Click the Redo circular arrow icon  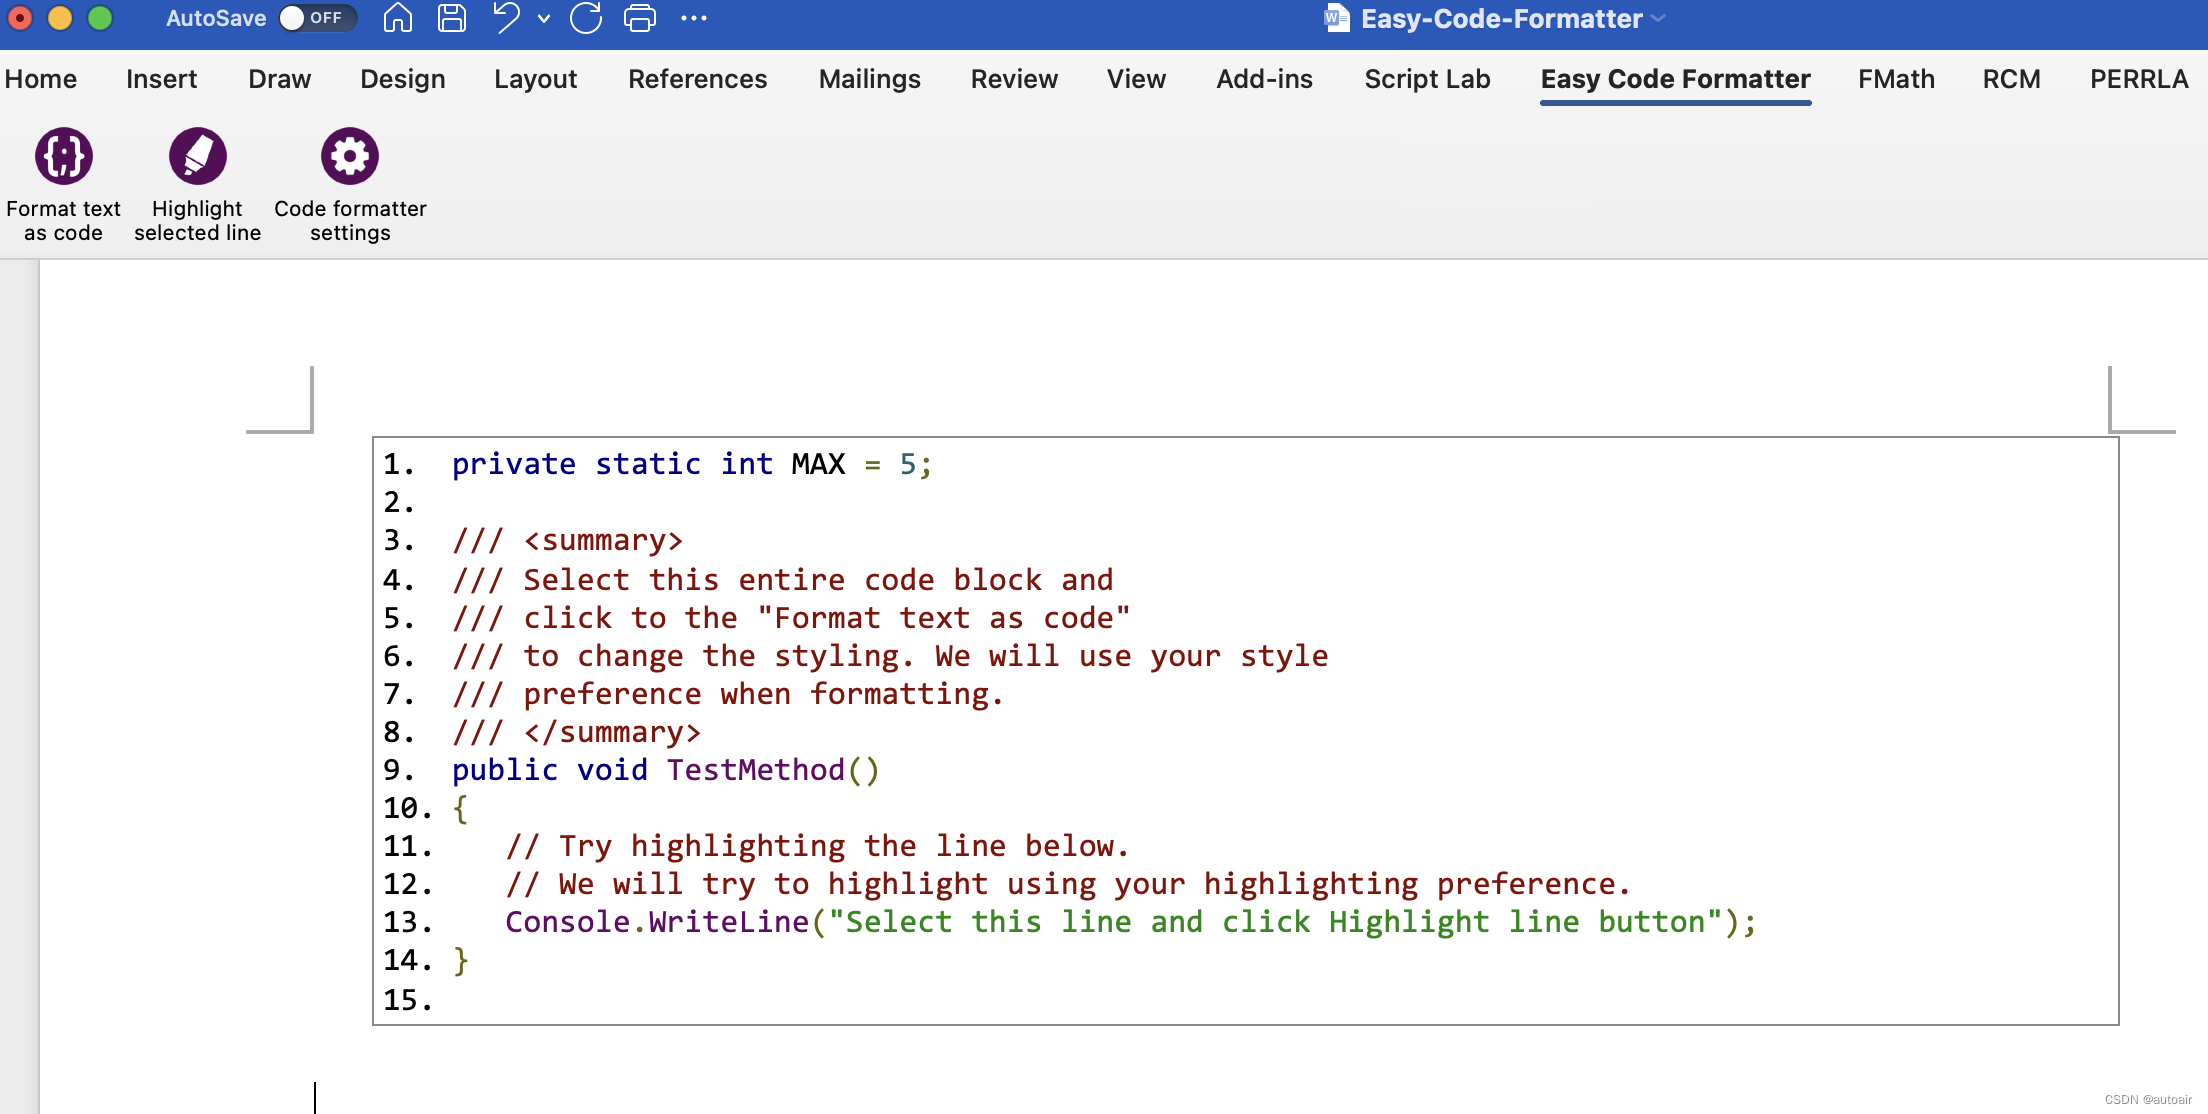586,18
